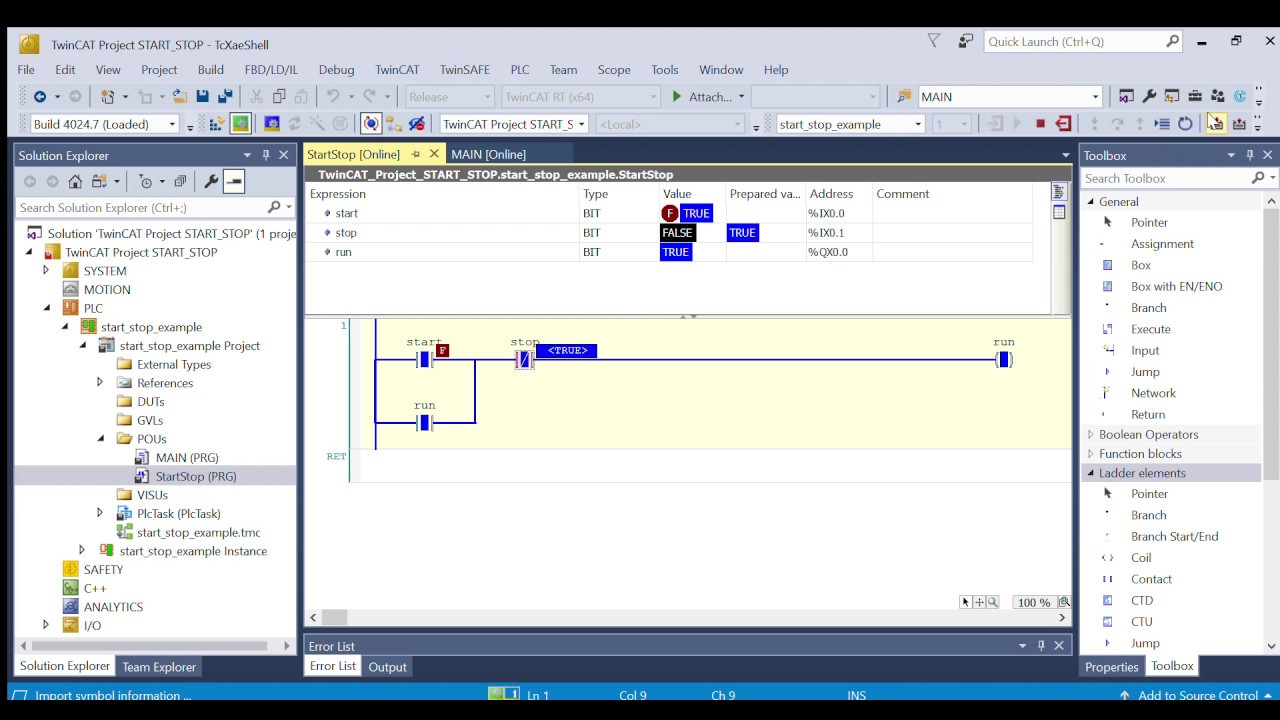Toggle auto-hide pin on the Toolbox panel
The height and width of the screenshot is (720, 1280).
point(1250,155)
